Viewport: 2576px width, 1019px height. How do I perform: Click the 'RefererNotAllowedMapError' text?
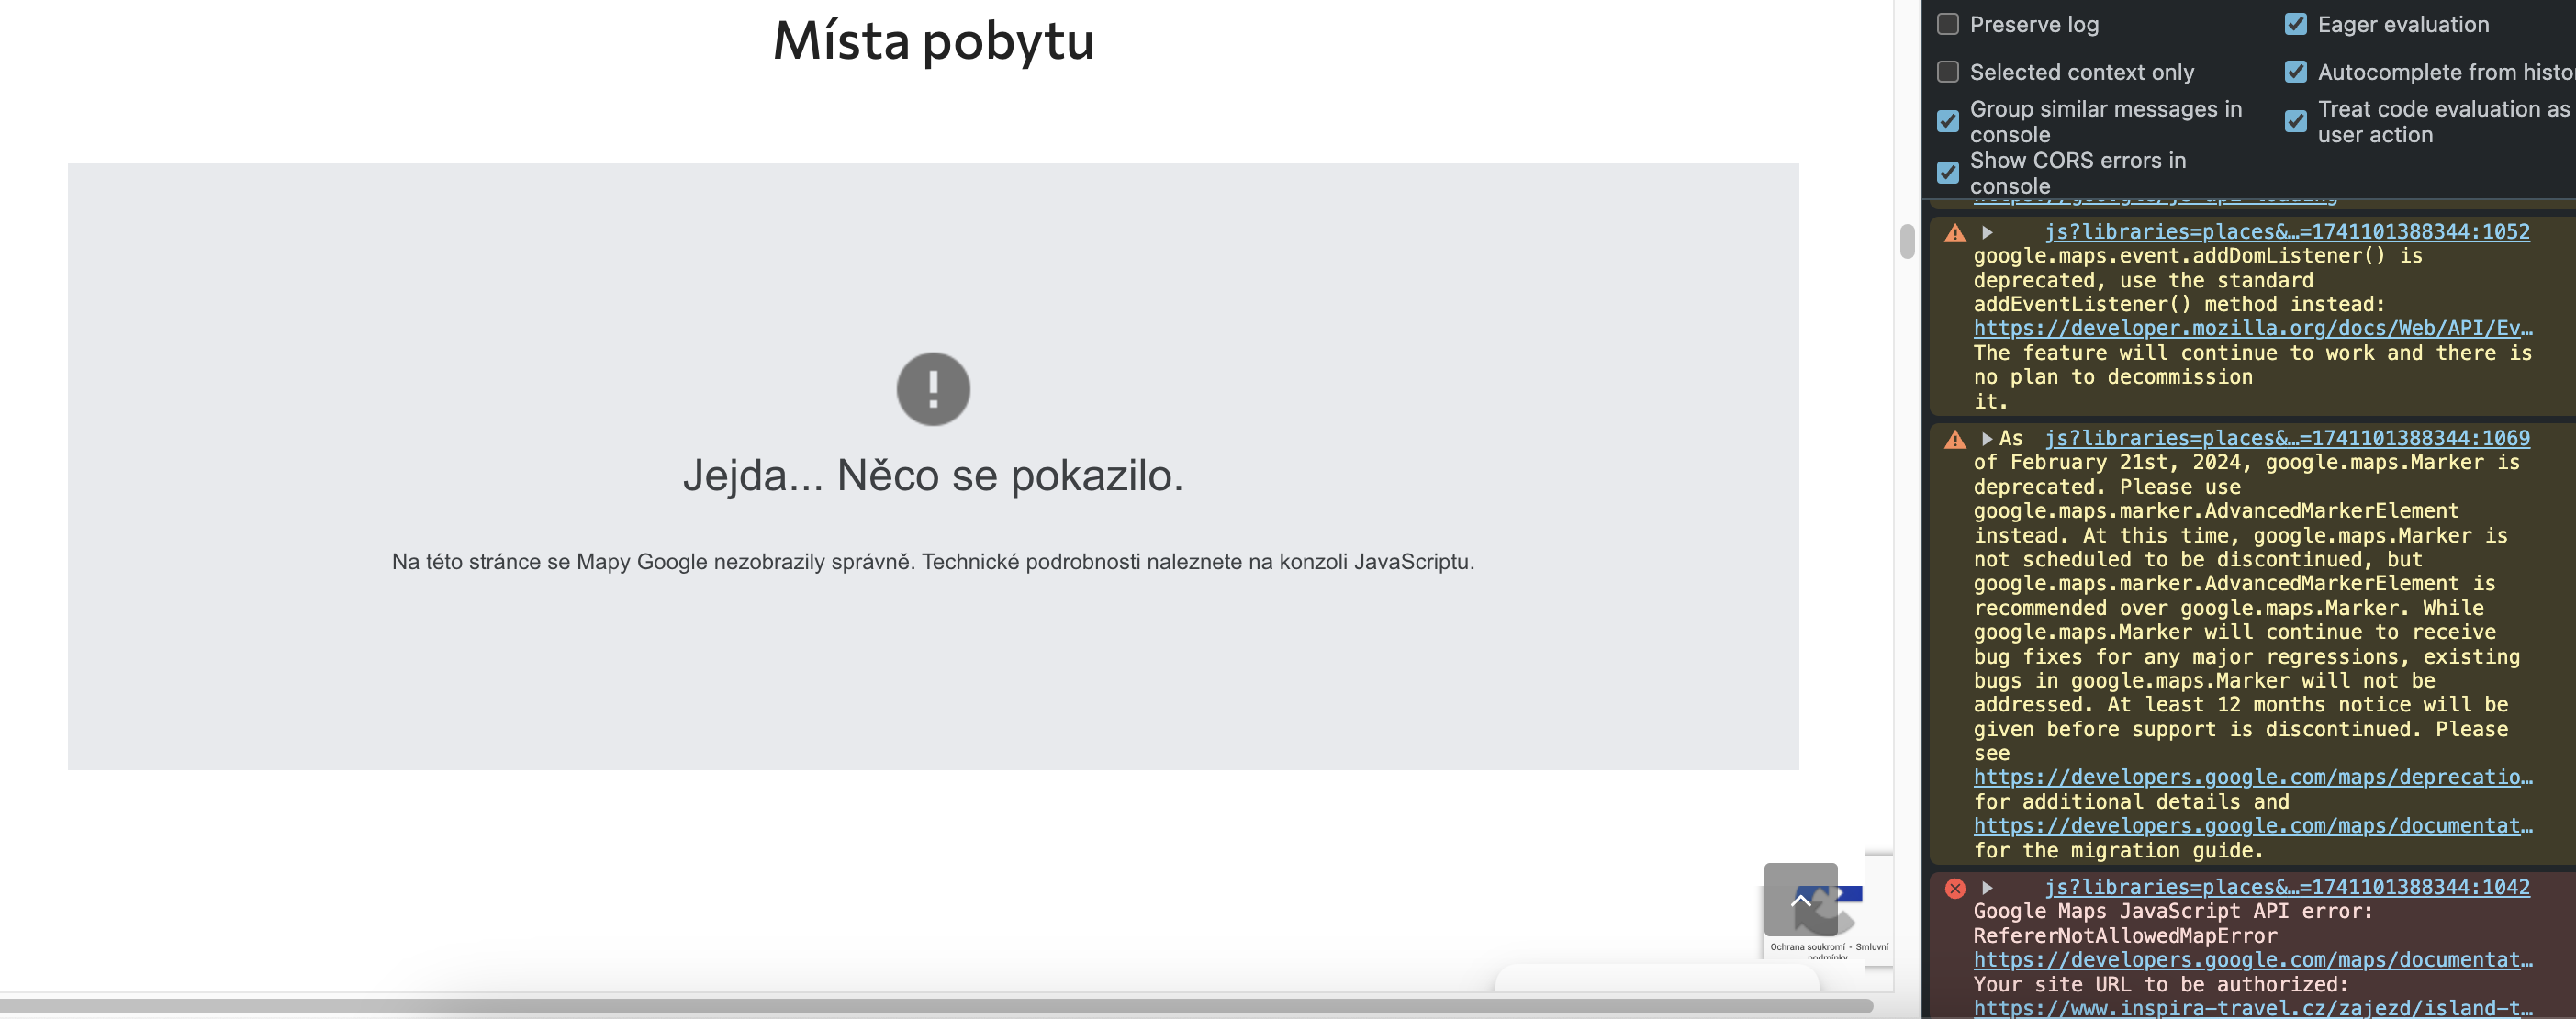pyautogui.click(x=2125, y=936)
